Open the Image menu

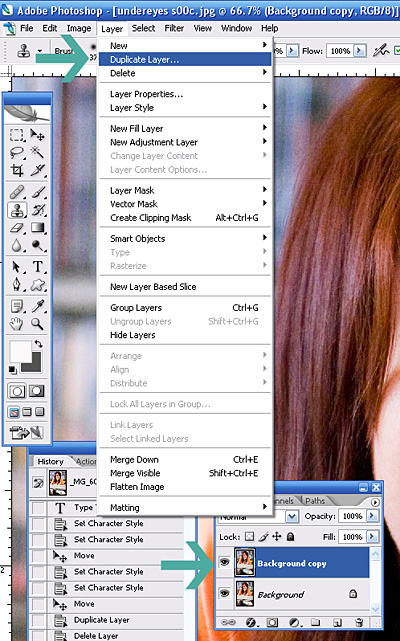tap(79, 28)
